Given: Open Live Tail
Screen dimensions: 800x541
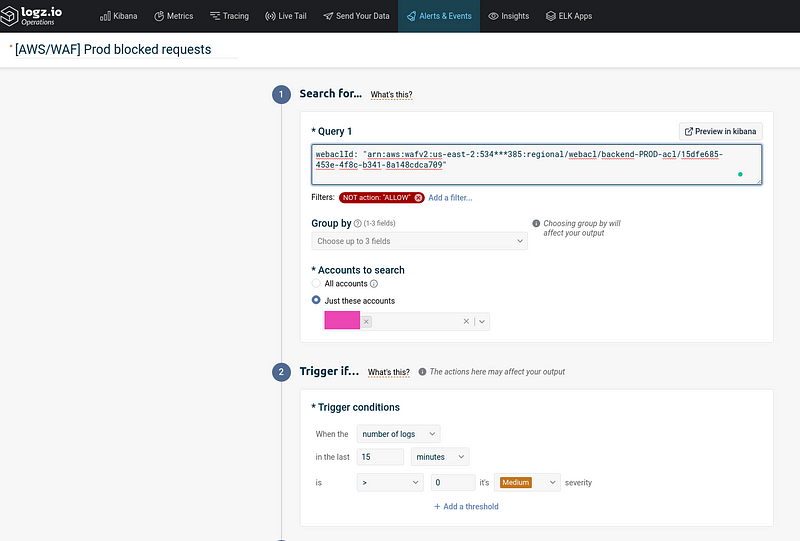Looking at the screenshot, I should [x=285, y=16].
